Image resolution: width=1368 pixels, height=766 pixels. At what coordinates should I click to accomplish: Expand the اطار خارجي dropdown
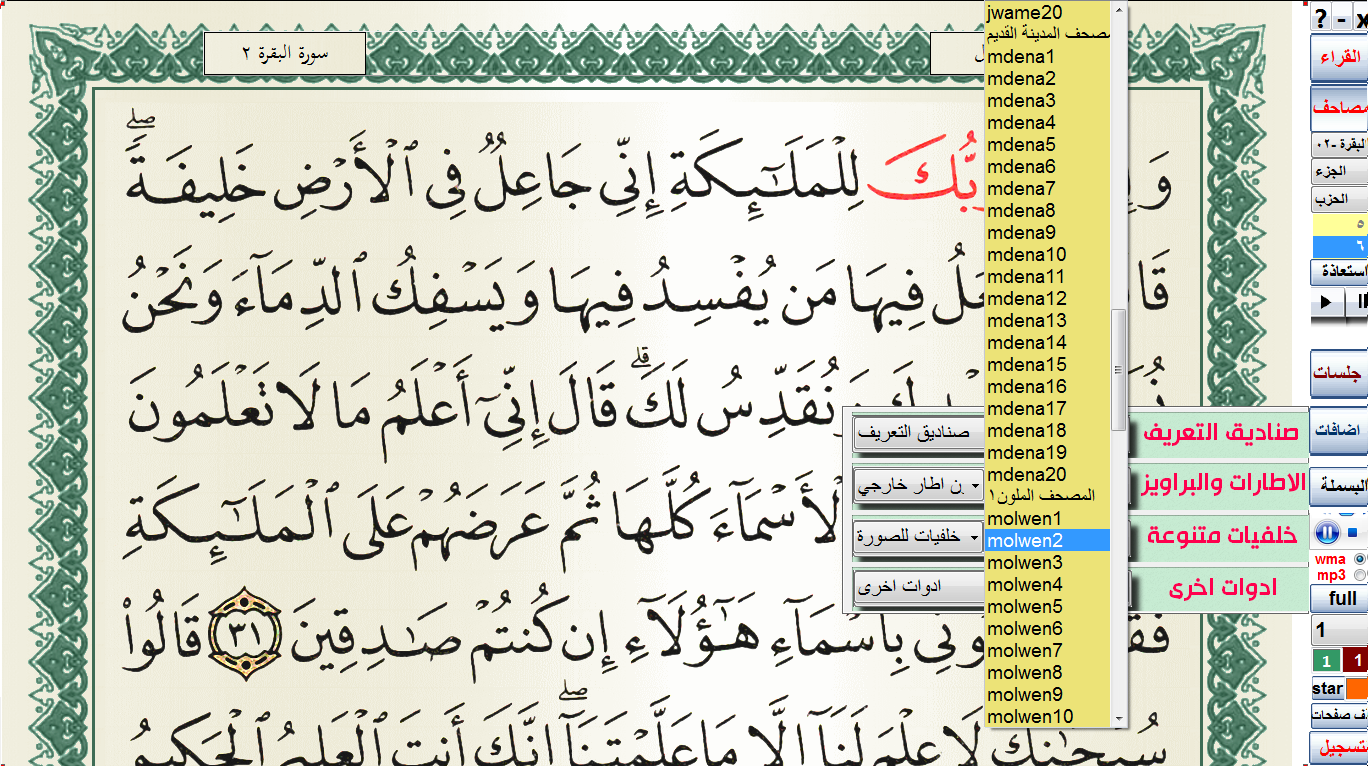(917, 487)
